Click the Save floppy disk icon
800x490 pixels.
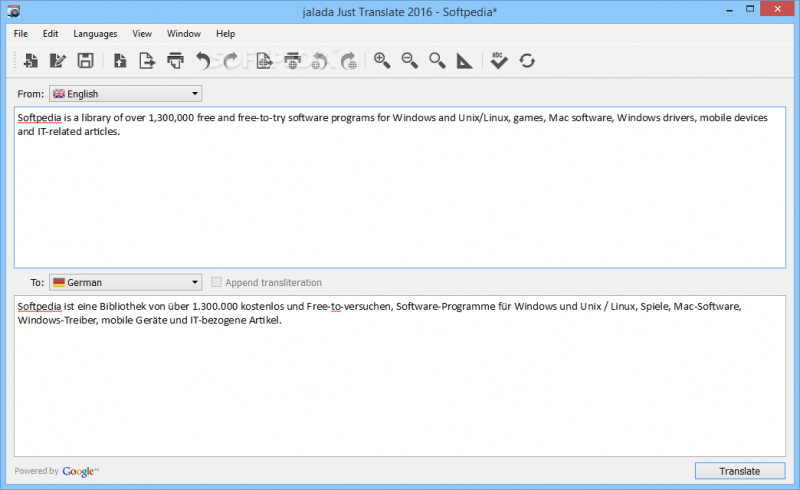[86, 61]
